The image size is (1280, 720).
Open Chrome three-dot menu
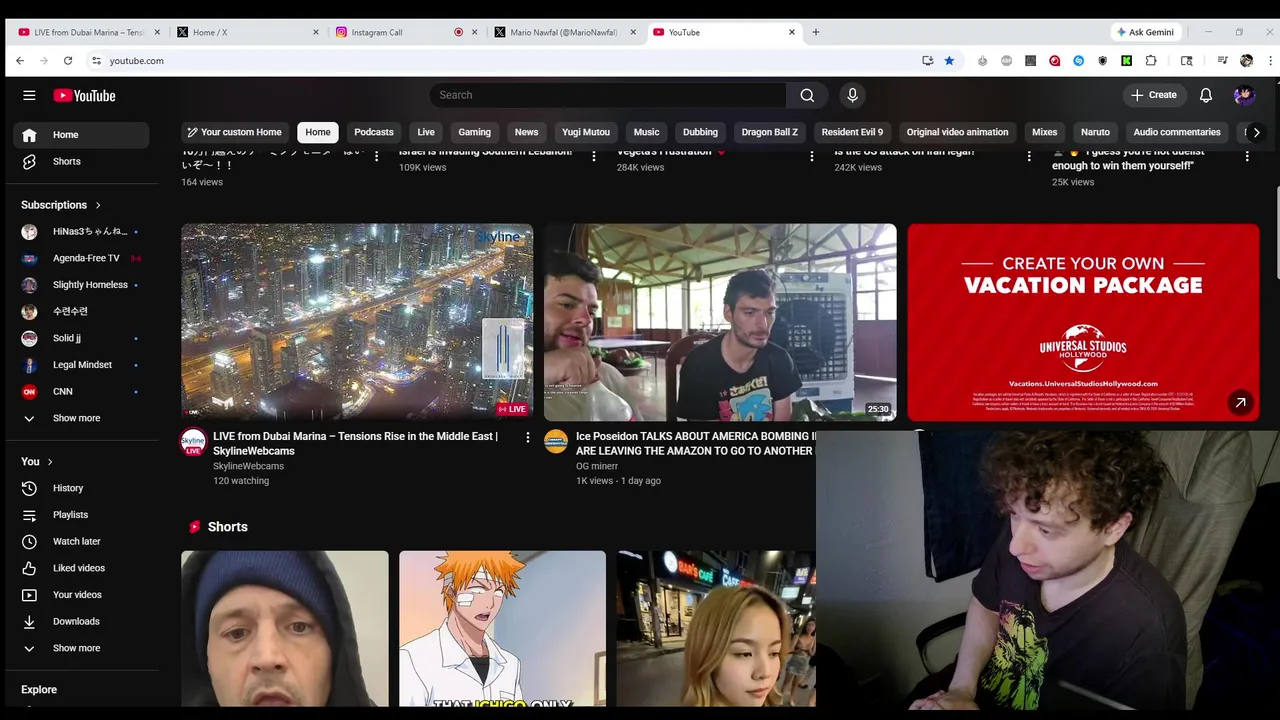1270,61
